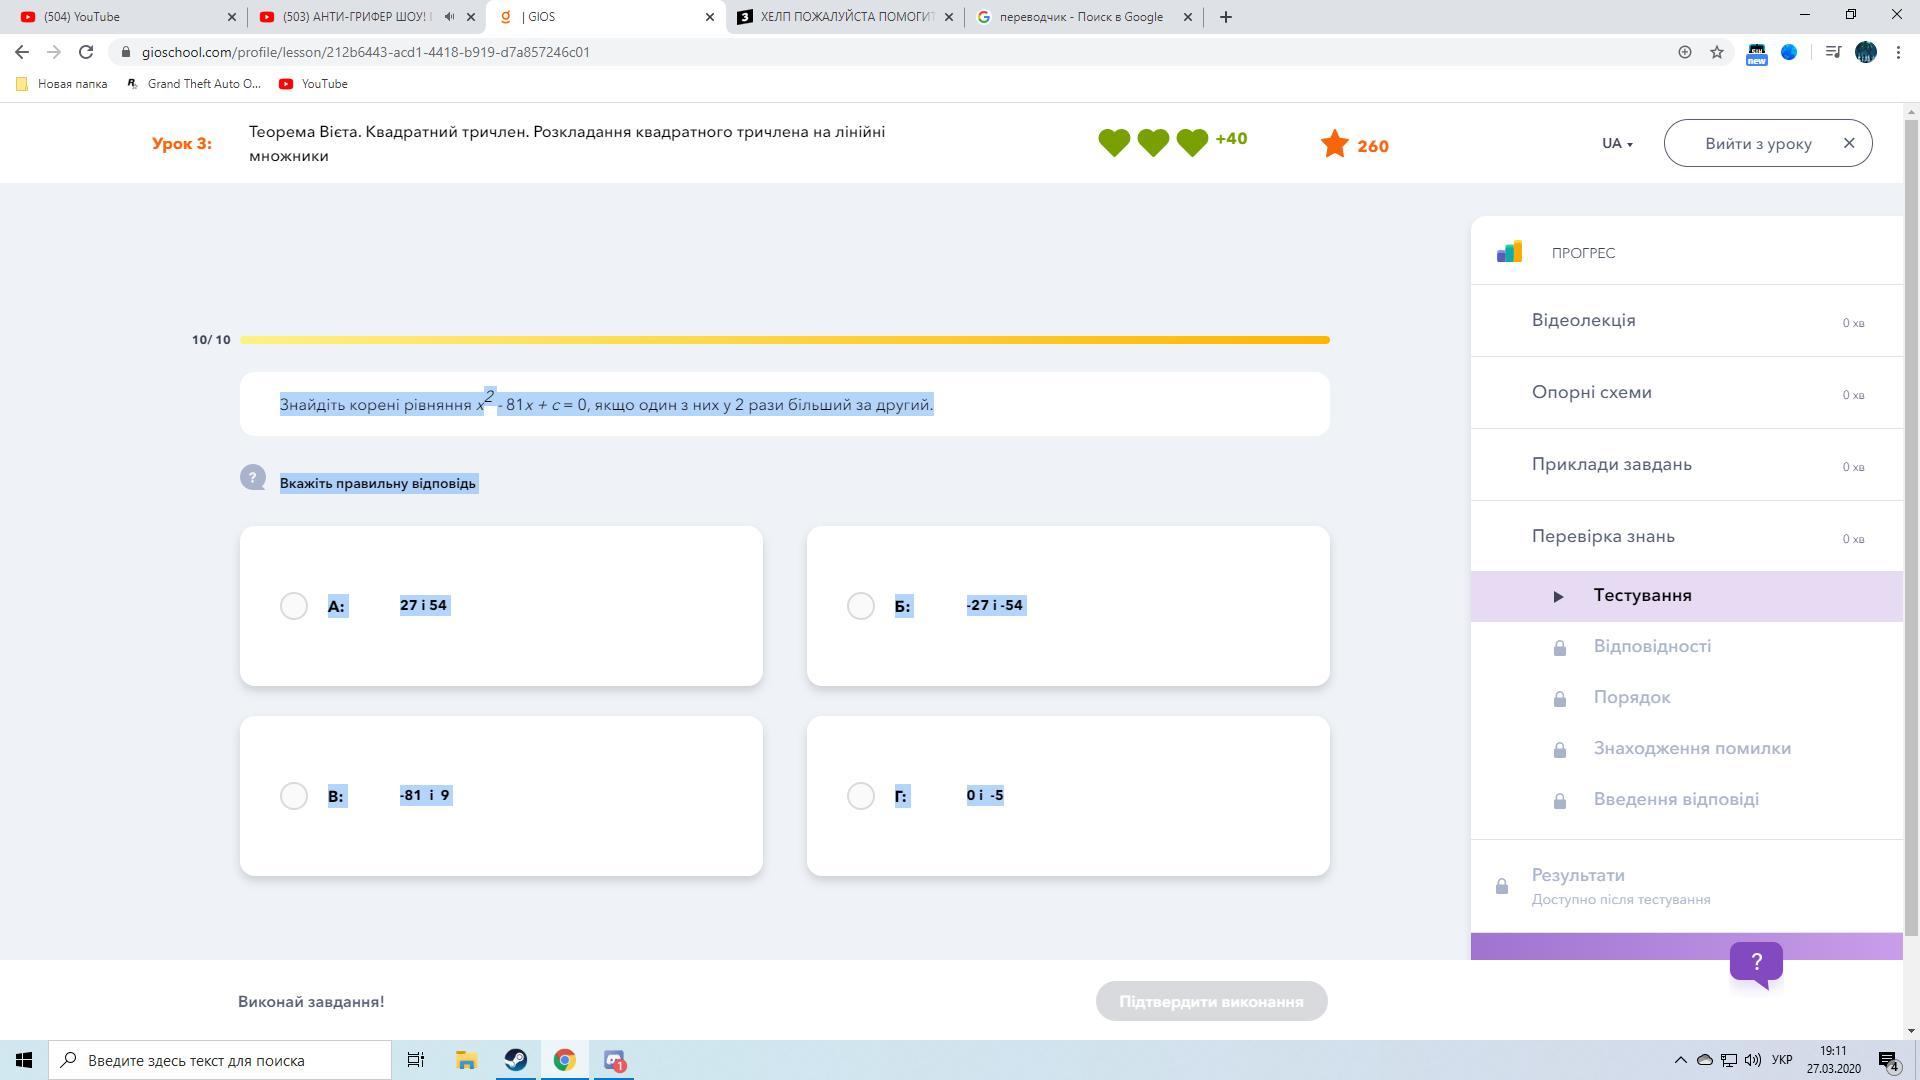1920x1080 pixels.
Task: Open the UA language dropdown
Action: coord(1616,144)
